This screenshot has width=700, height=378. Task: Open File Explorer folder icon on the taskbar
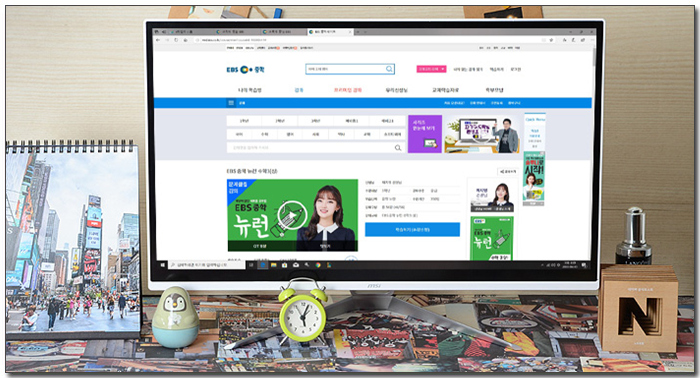[x=273, y=265]
